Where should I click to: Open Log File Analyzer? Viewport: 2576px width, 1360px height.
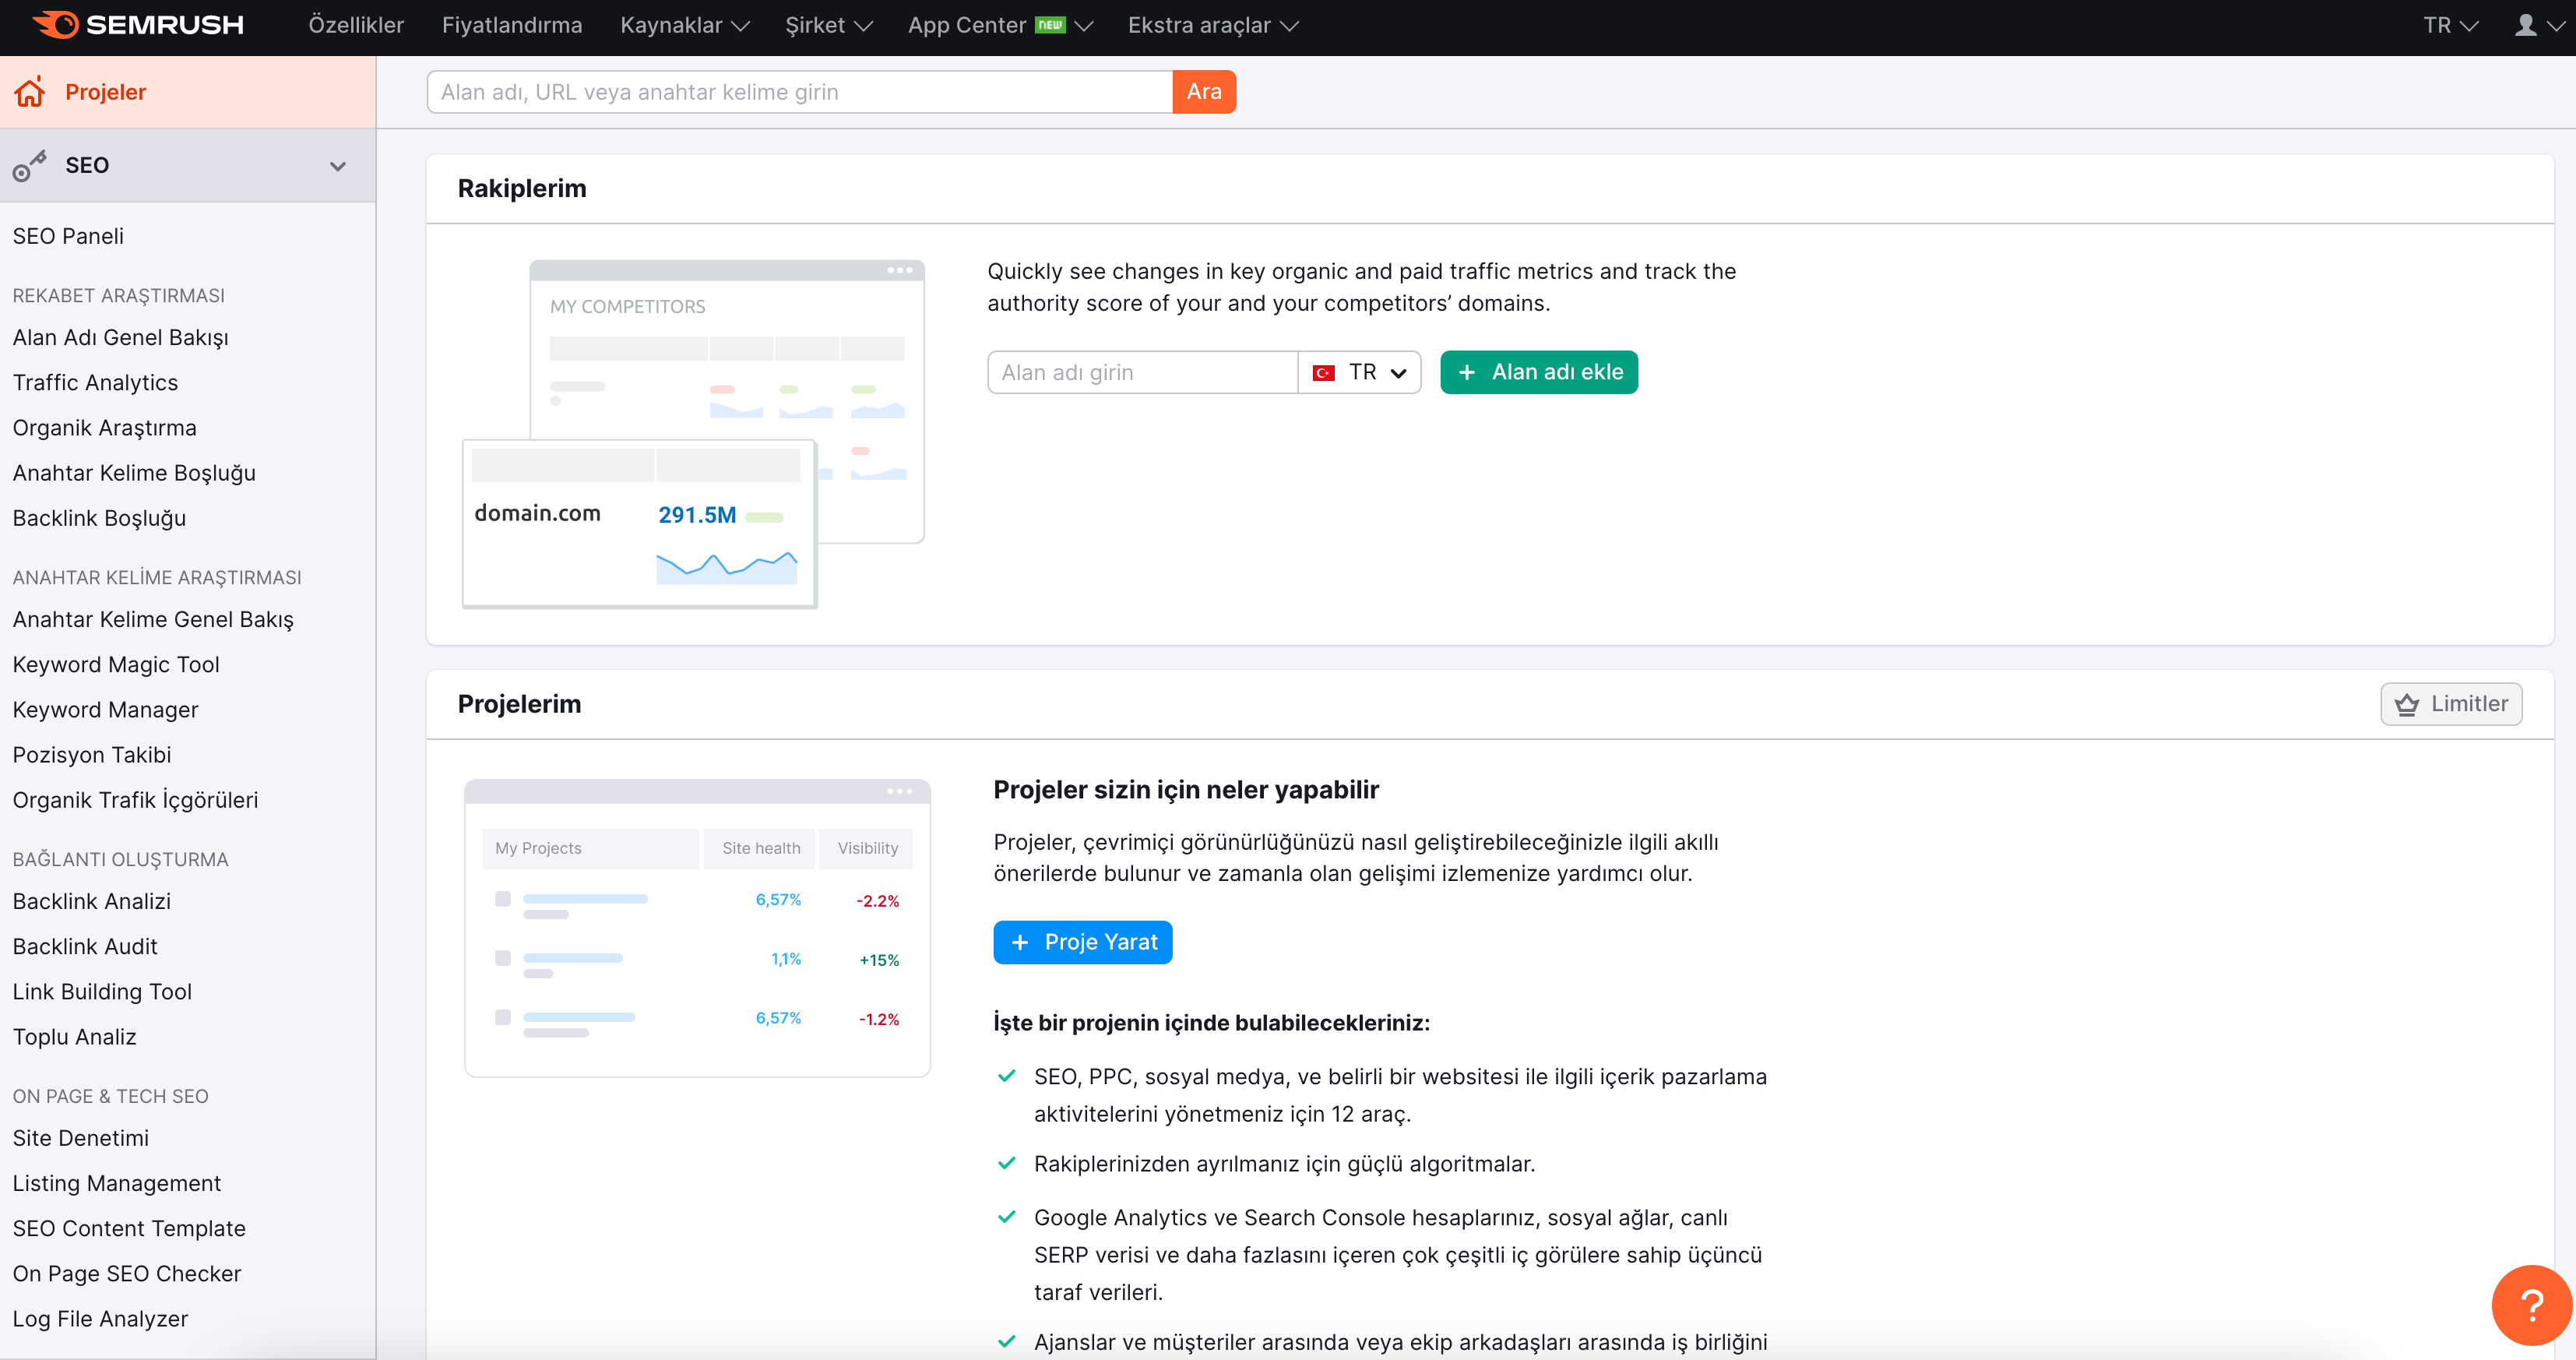100,1318
